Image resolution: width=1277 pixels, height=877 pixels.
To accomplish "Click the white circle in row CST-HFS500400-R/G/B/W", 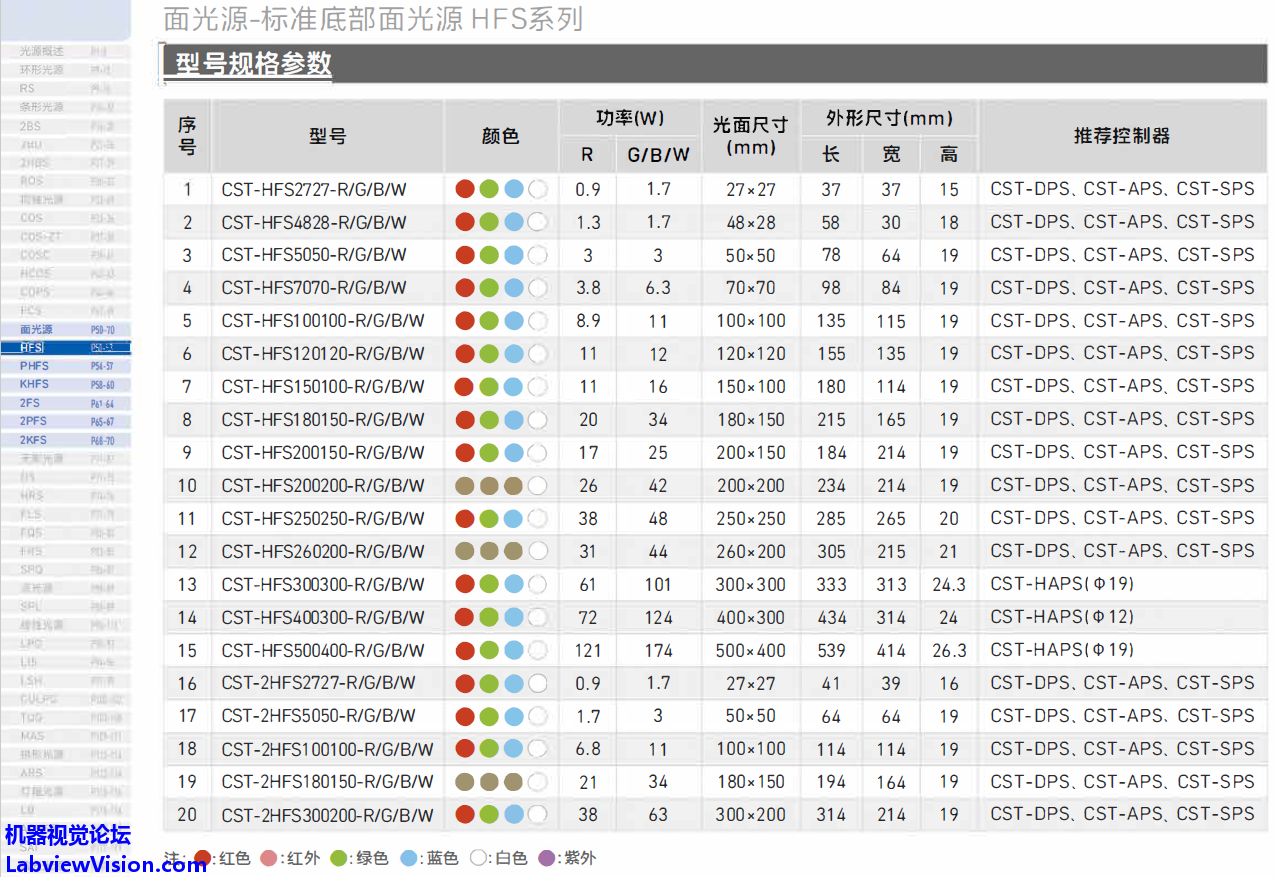I will 537,651.
